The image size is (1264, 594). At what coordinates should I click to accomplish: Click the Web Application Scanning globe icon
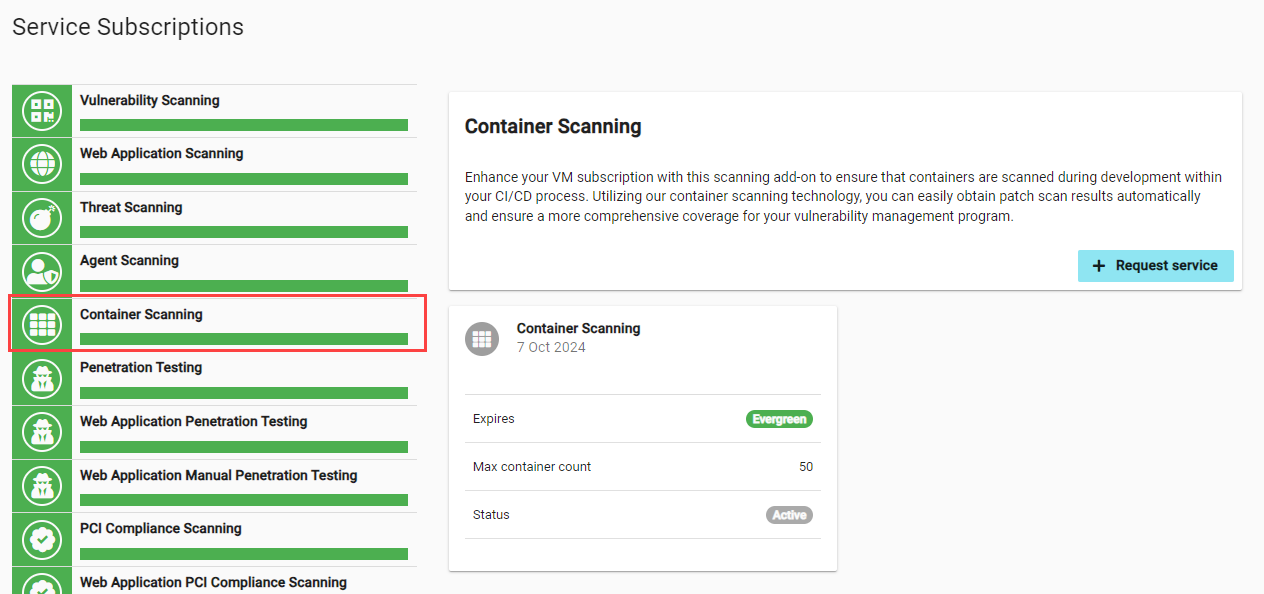tap(41, 164)
